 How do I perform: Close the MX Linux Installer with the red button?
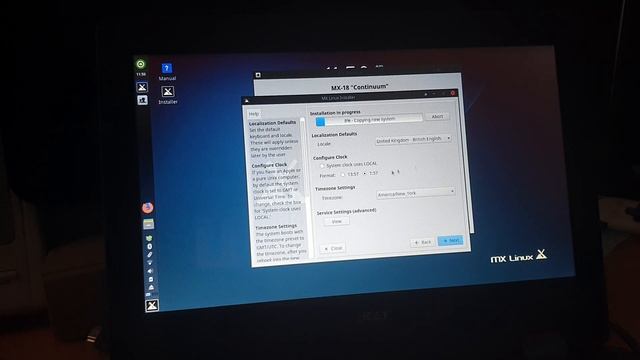453,93
